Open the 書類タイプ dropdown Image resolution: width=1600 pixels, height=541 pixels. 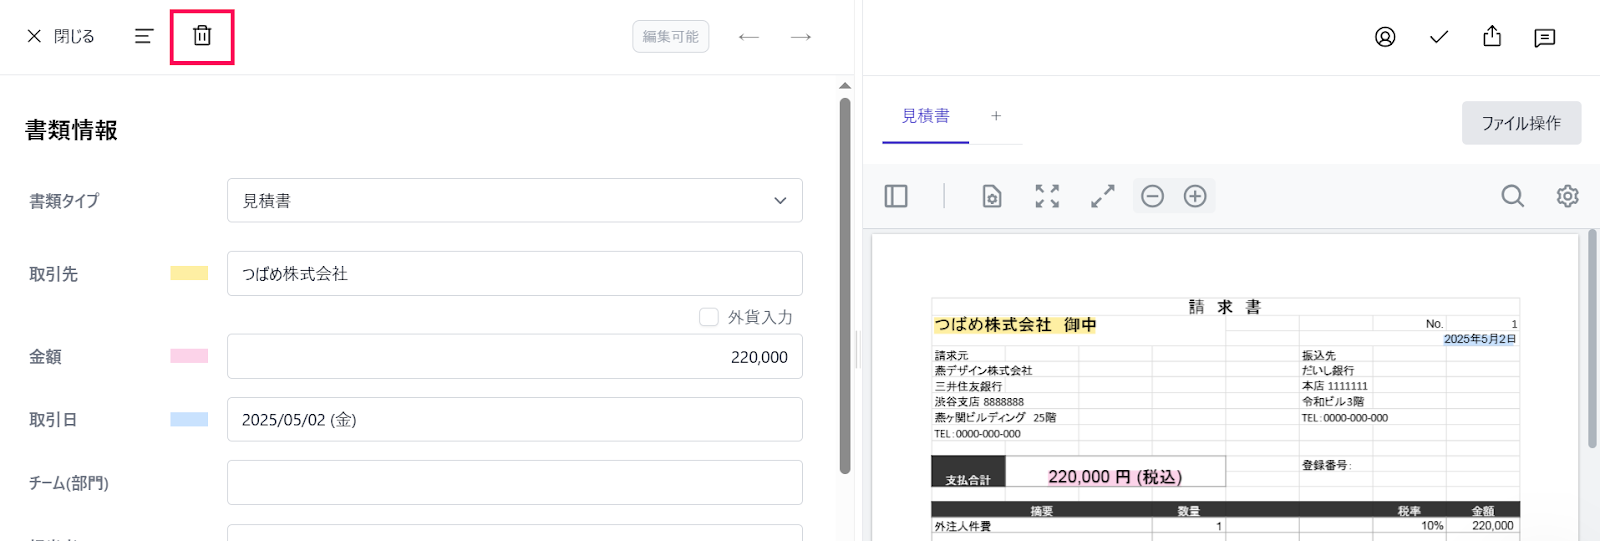pyautogui.click(x=515, y=200)
